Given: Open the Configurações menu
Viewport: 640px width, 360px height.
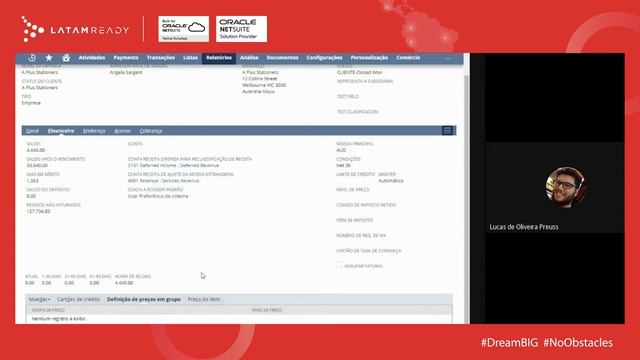Looking at the screenshot, I should pos(324,58).
